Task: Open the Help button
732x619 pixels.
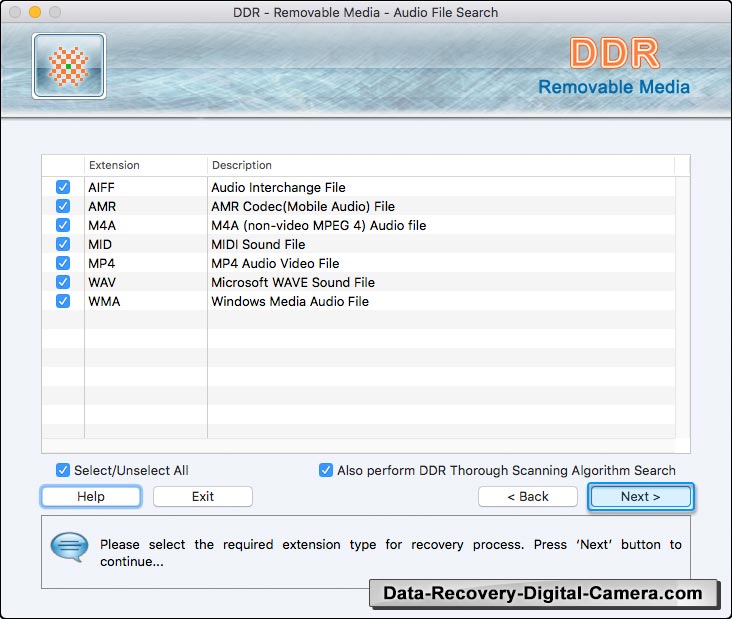Action: click(x=91, y=496)
